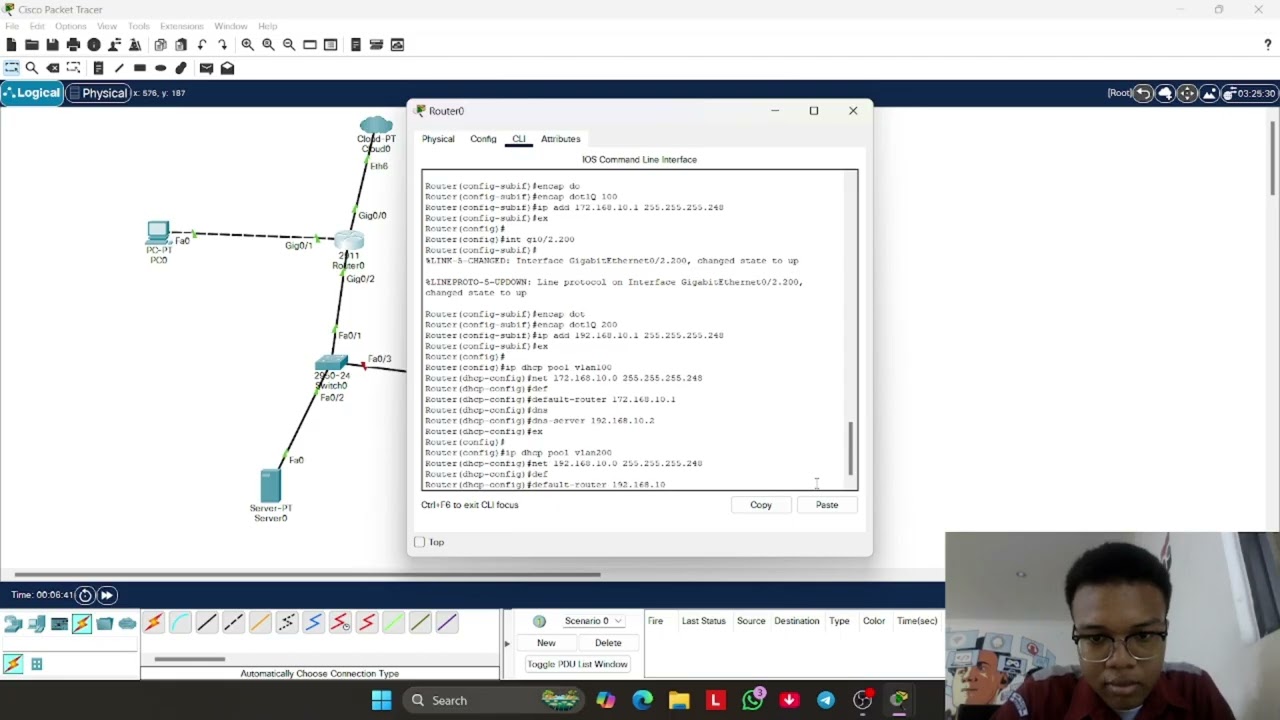This screenshot has height=720, width=1280.
Task: Open the Structured Cabling subcategory
Action: pos(37,664)
